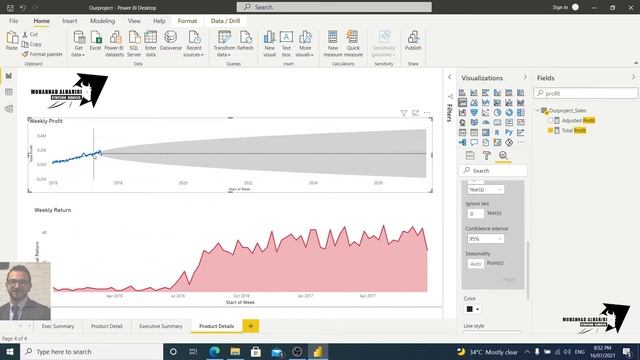This screenshot has height=360, width=640.
Task: Open the File menu
Action: pyautogui.click(x=13, y=21)
